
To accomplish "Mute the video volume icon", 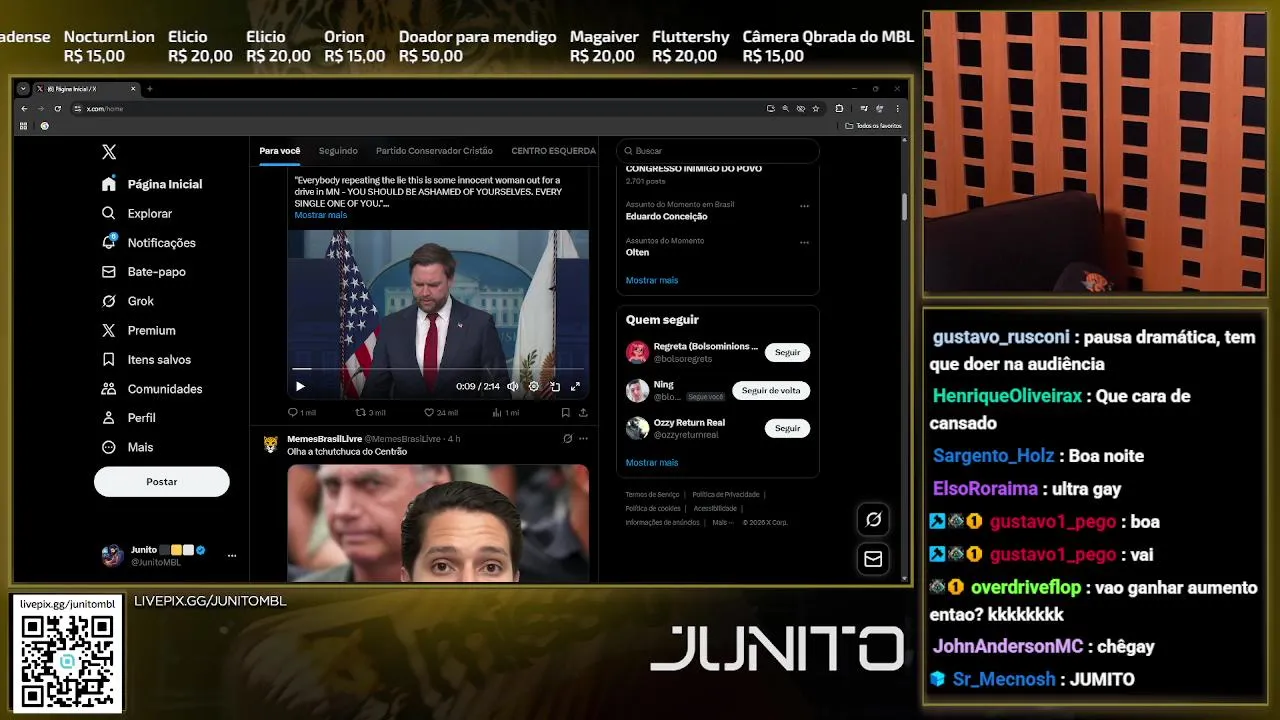I will point(513,386).
